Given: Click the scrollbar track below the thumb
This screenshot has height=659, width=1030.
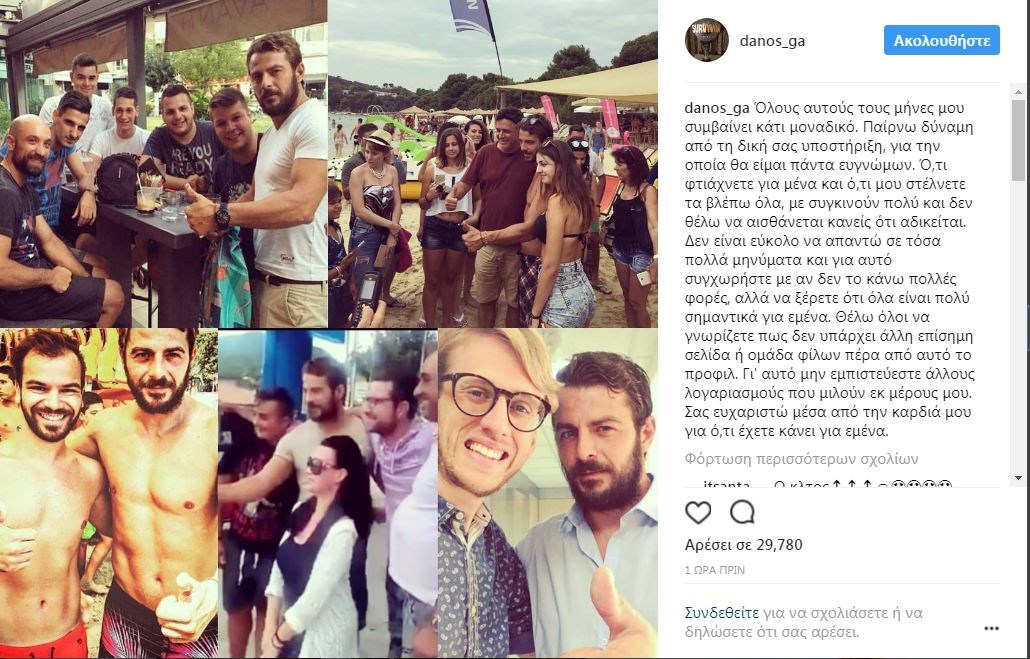Looking at the screenshot, I should click(x=1018, y=325).
